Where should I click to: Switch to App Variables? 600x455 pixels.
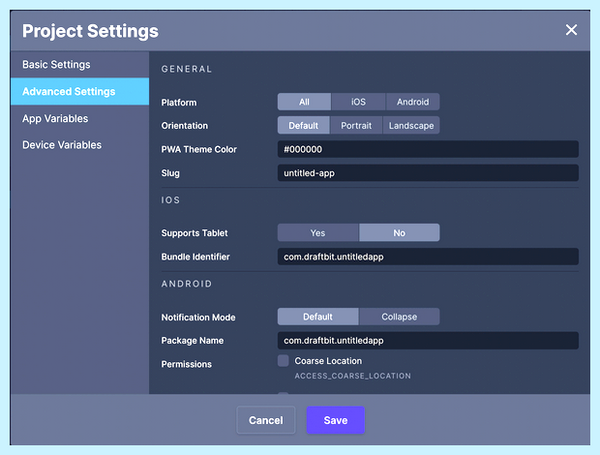[x=80, y=118]
